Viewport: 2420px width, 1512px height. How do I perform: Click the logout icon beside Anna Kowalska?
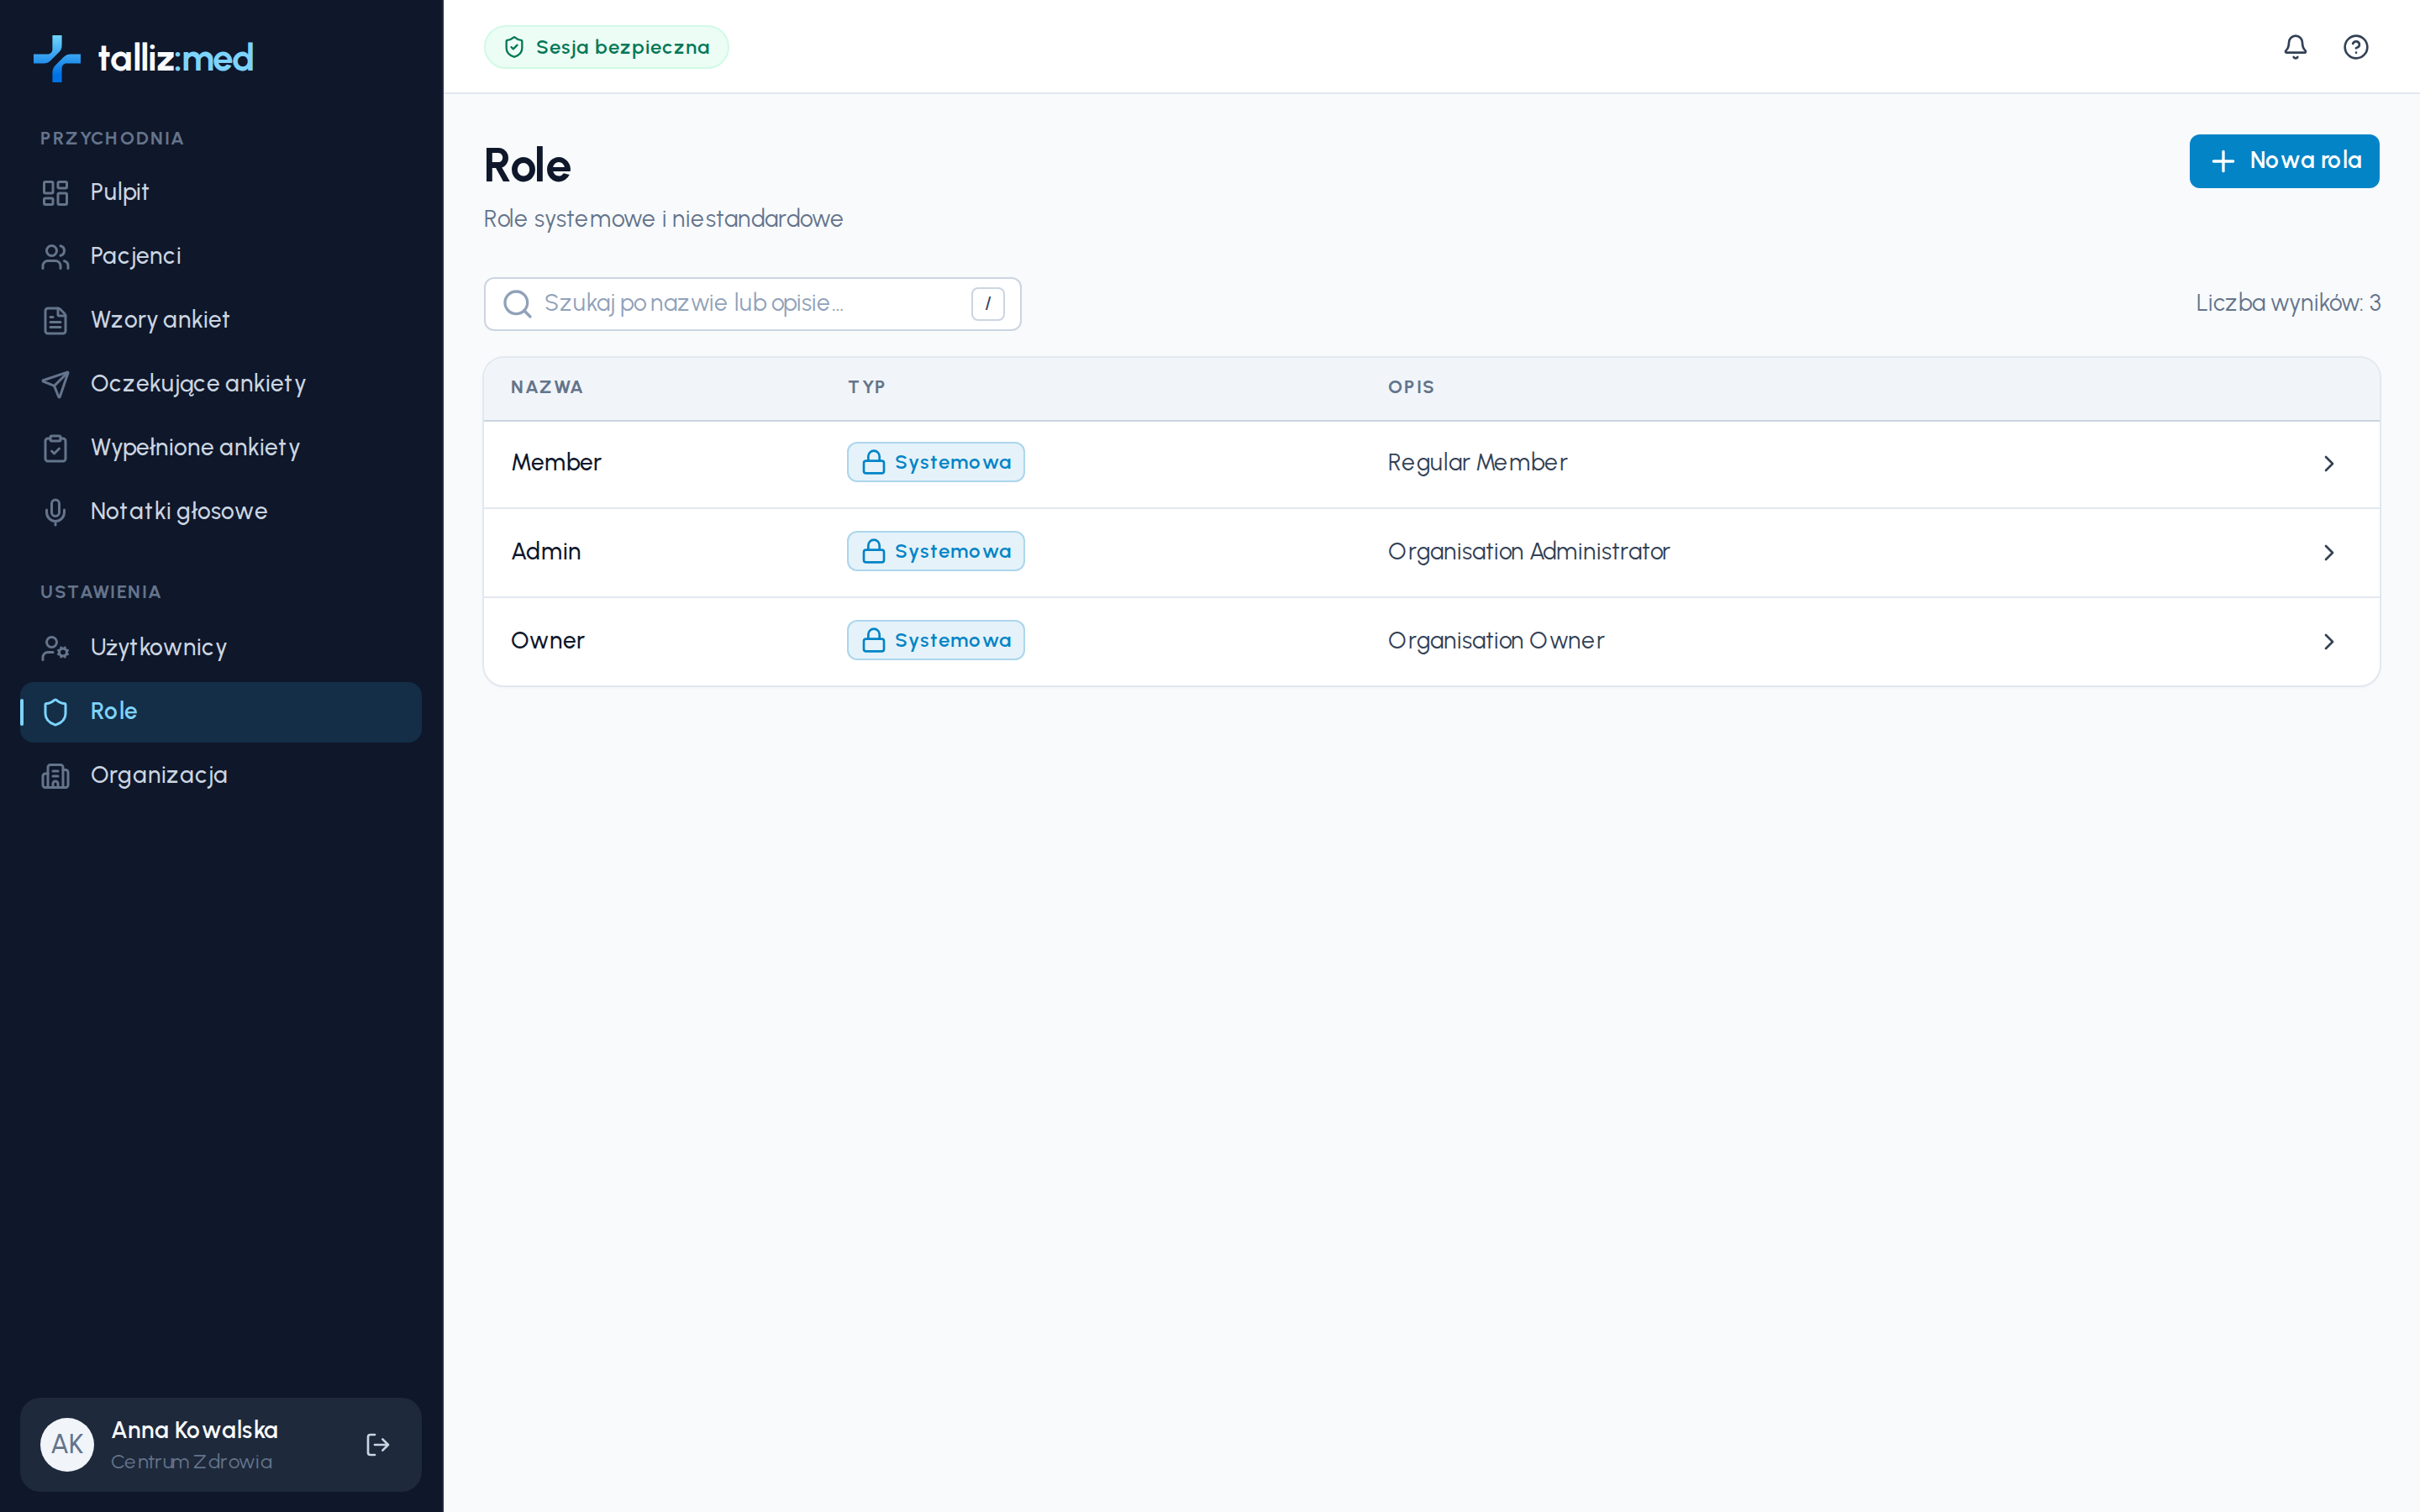[377, 1444]
